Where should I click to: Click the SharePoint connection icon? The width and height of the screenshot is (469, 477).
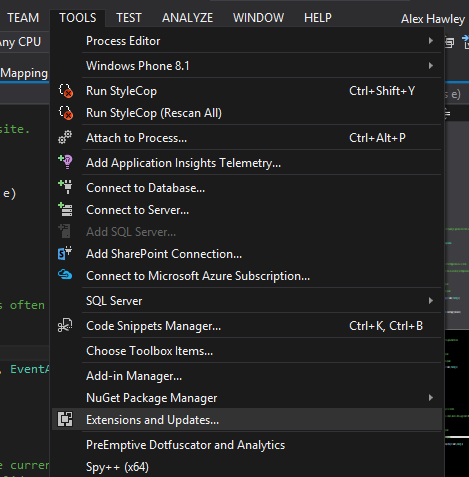tap(65, 254)
